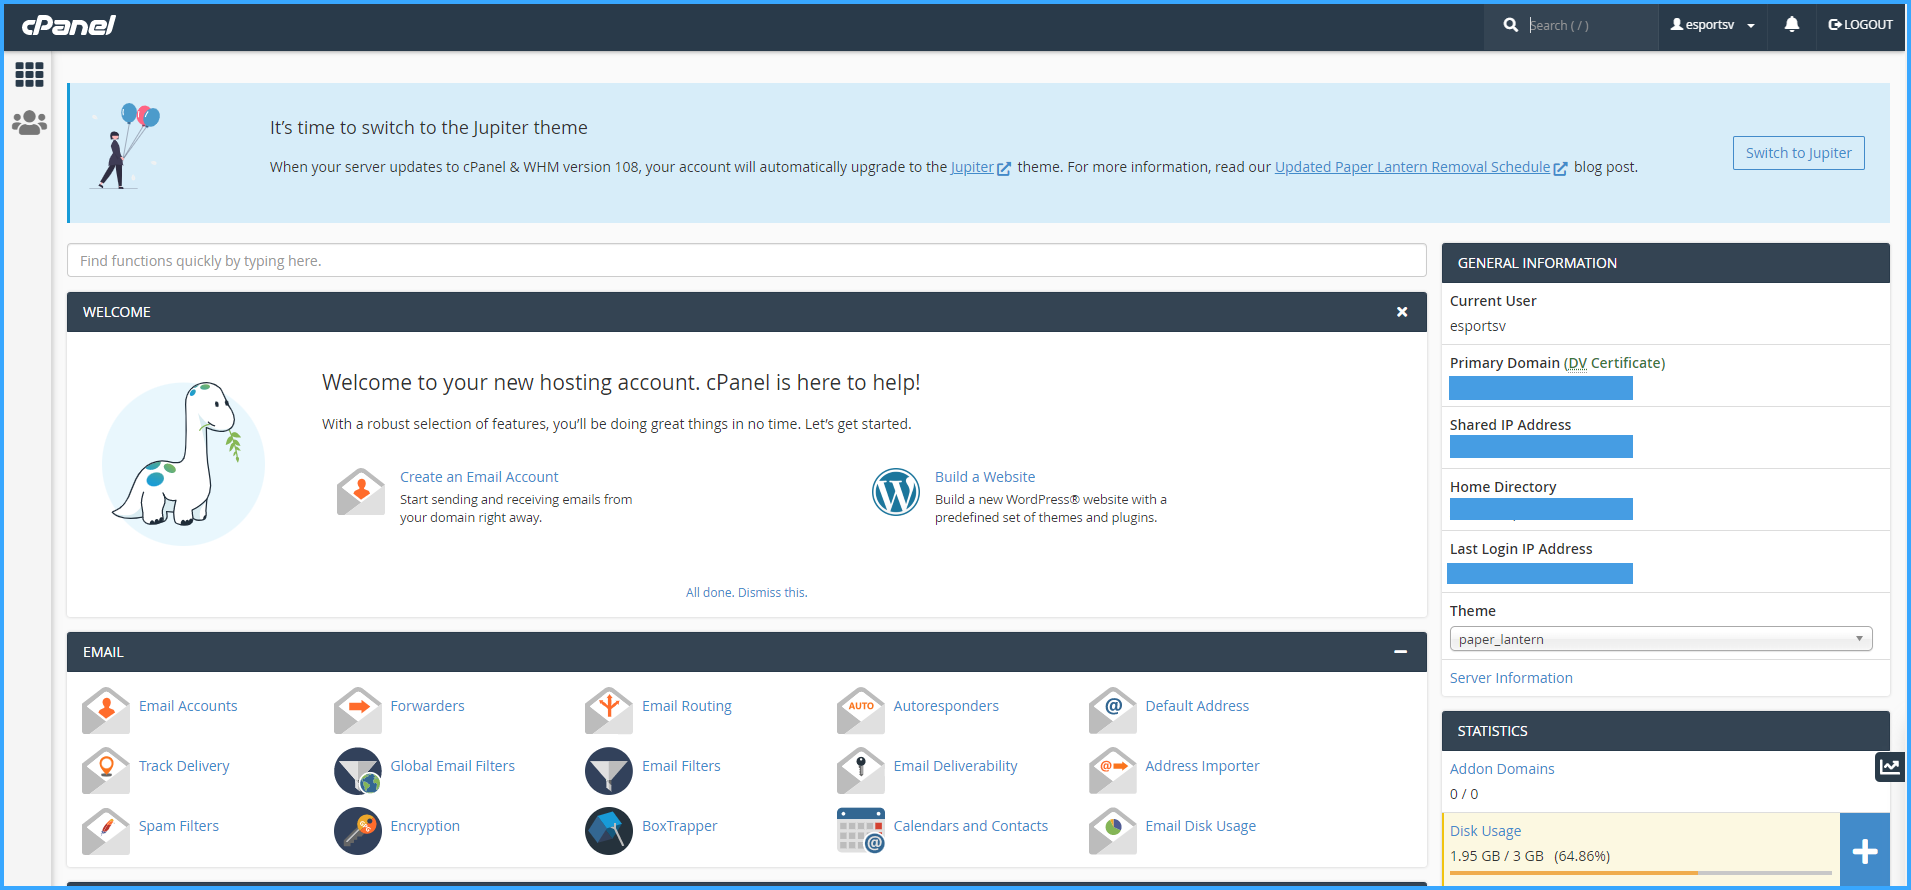Click the Encryption key icon
The height and width of the screenshot is (890, 1911).
pos(358,830)
